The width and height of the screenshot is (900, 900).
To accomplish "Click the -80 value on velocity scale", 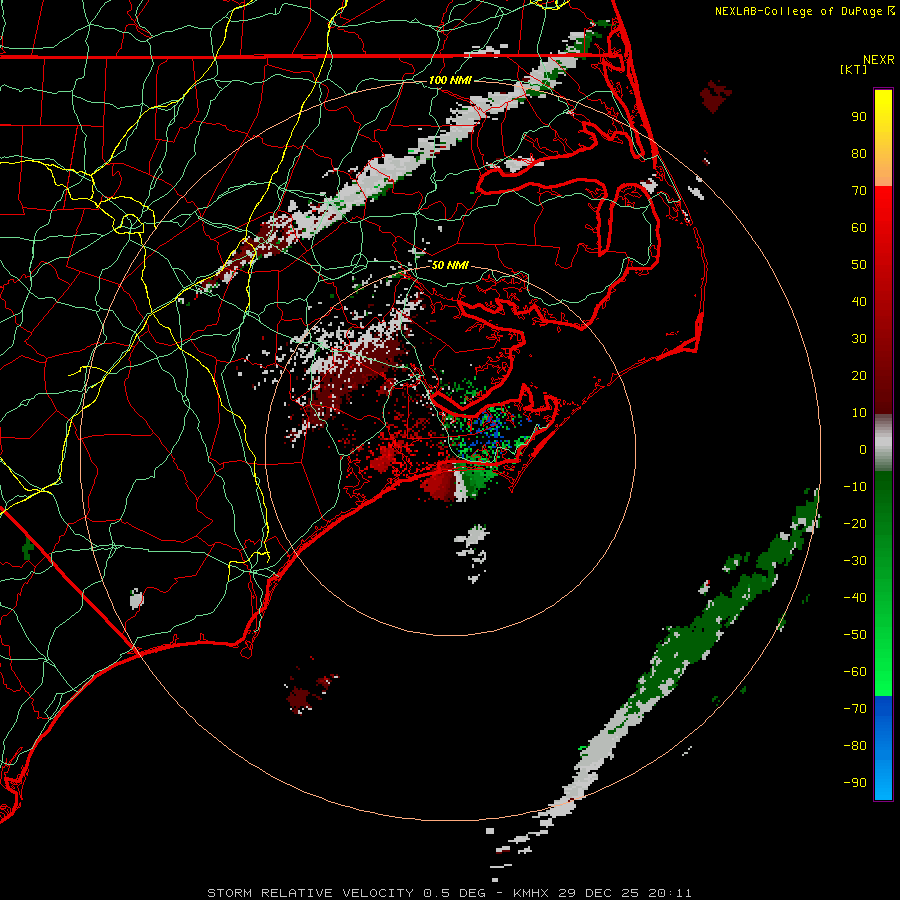I will coord(855,746).
